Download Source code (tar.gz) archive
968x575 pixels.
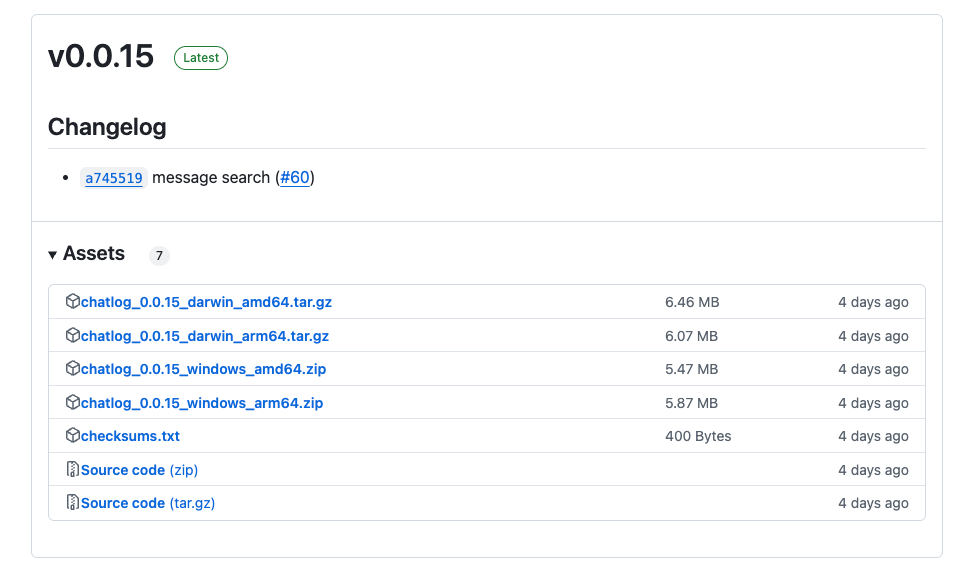coord(147,503)
